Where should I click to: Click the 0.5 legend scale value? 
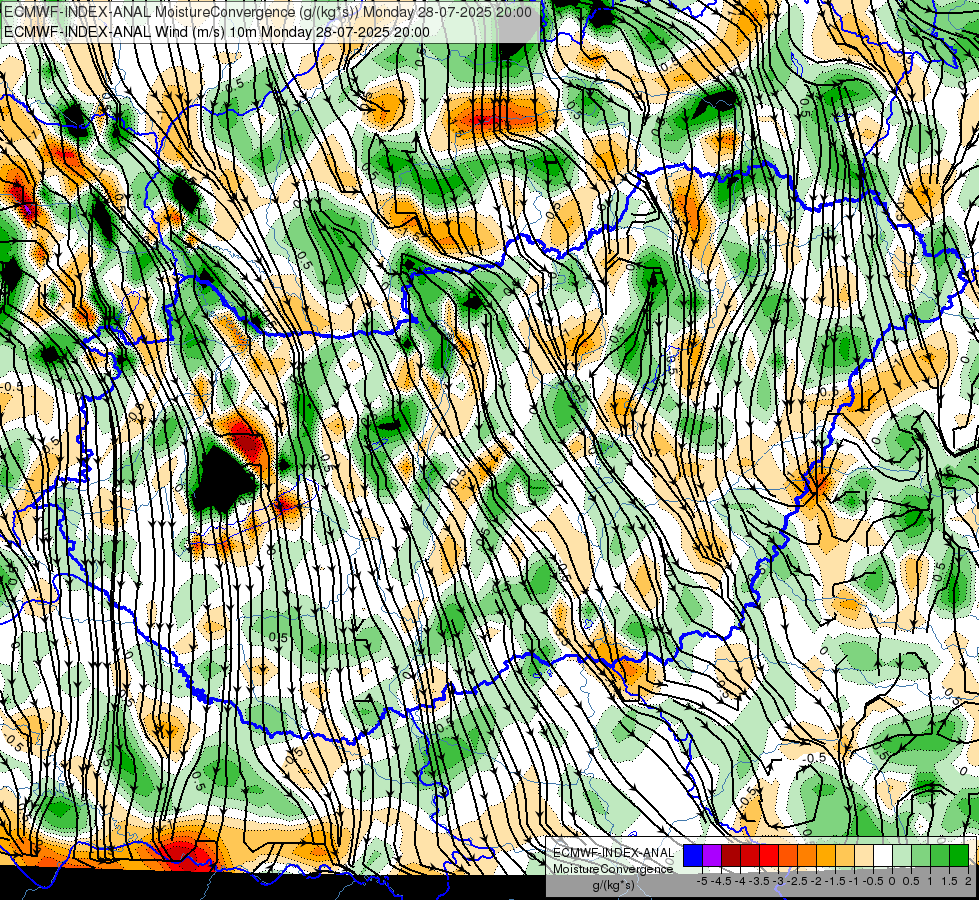(911, 881)
